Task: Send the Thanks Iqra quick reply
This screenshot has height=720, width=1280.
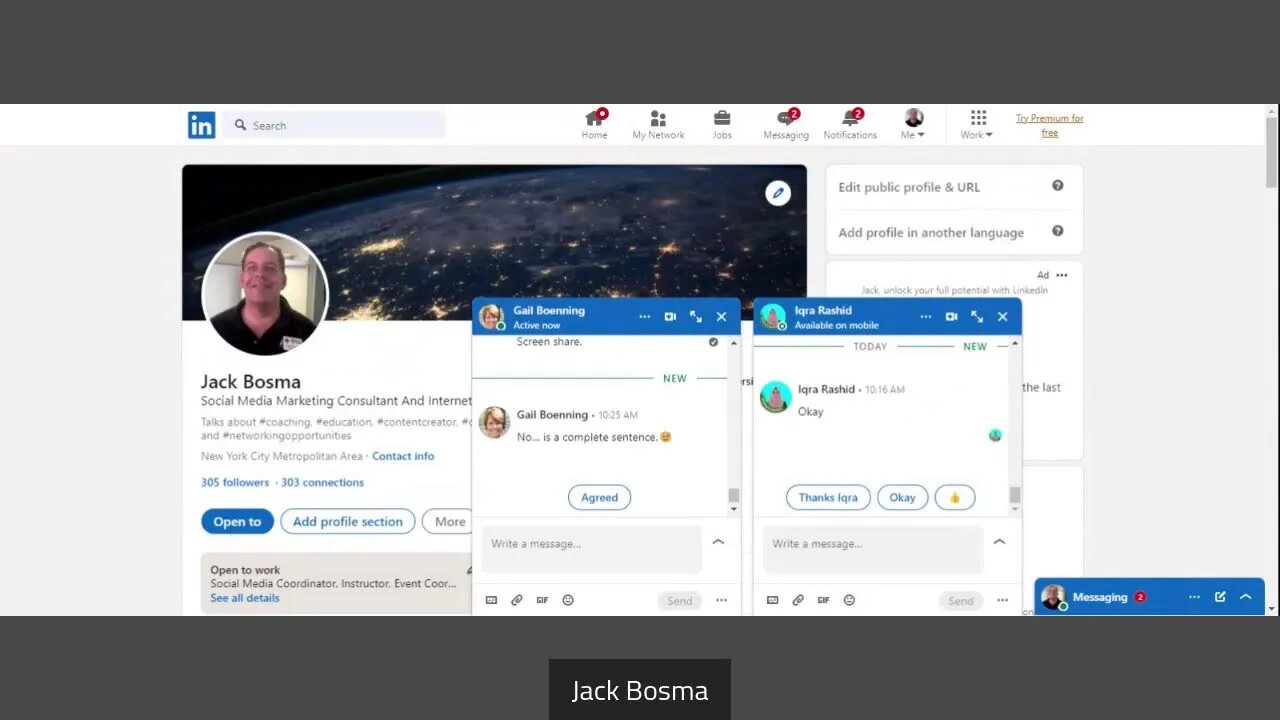Action: tap(828, 497)
